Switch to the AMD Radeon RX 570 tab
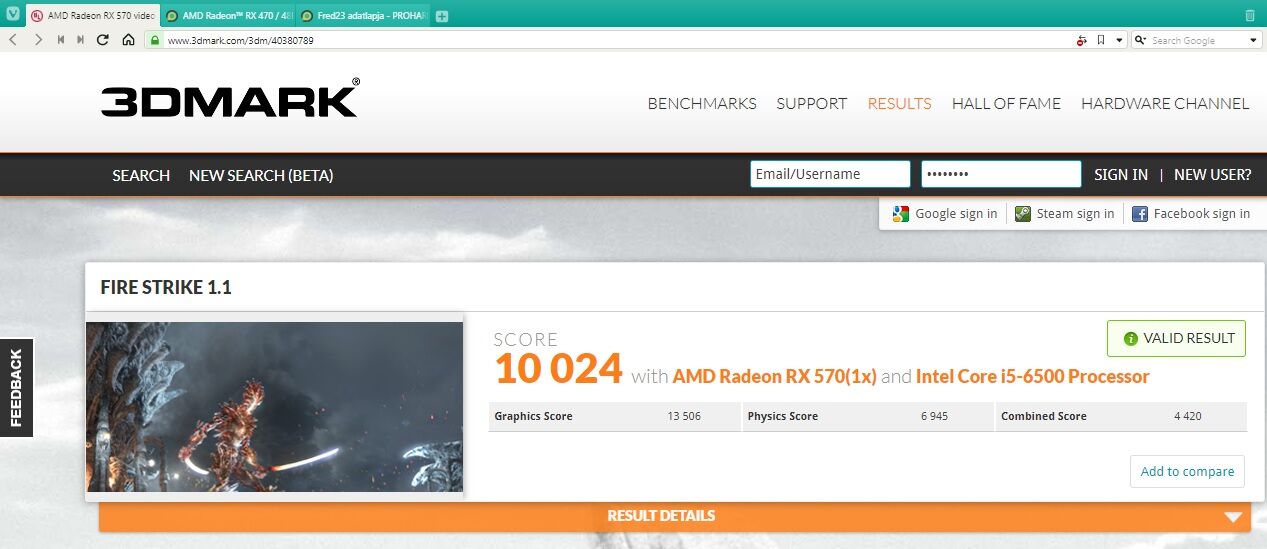This screenshot has height=549, width=1267. (91, 16)
